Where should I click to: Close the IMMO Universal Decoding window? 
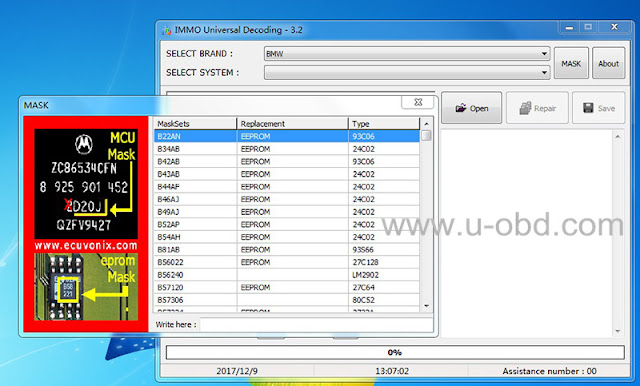(x=614, y=27)
